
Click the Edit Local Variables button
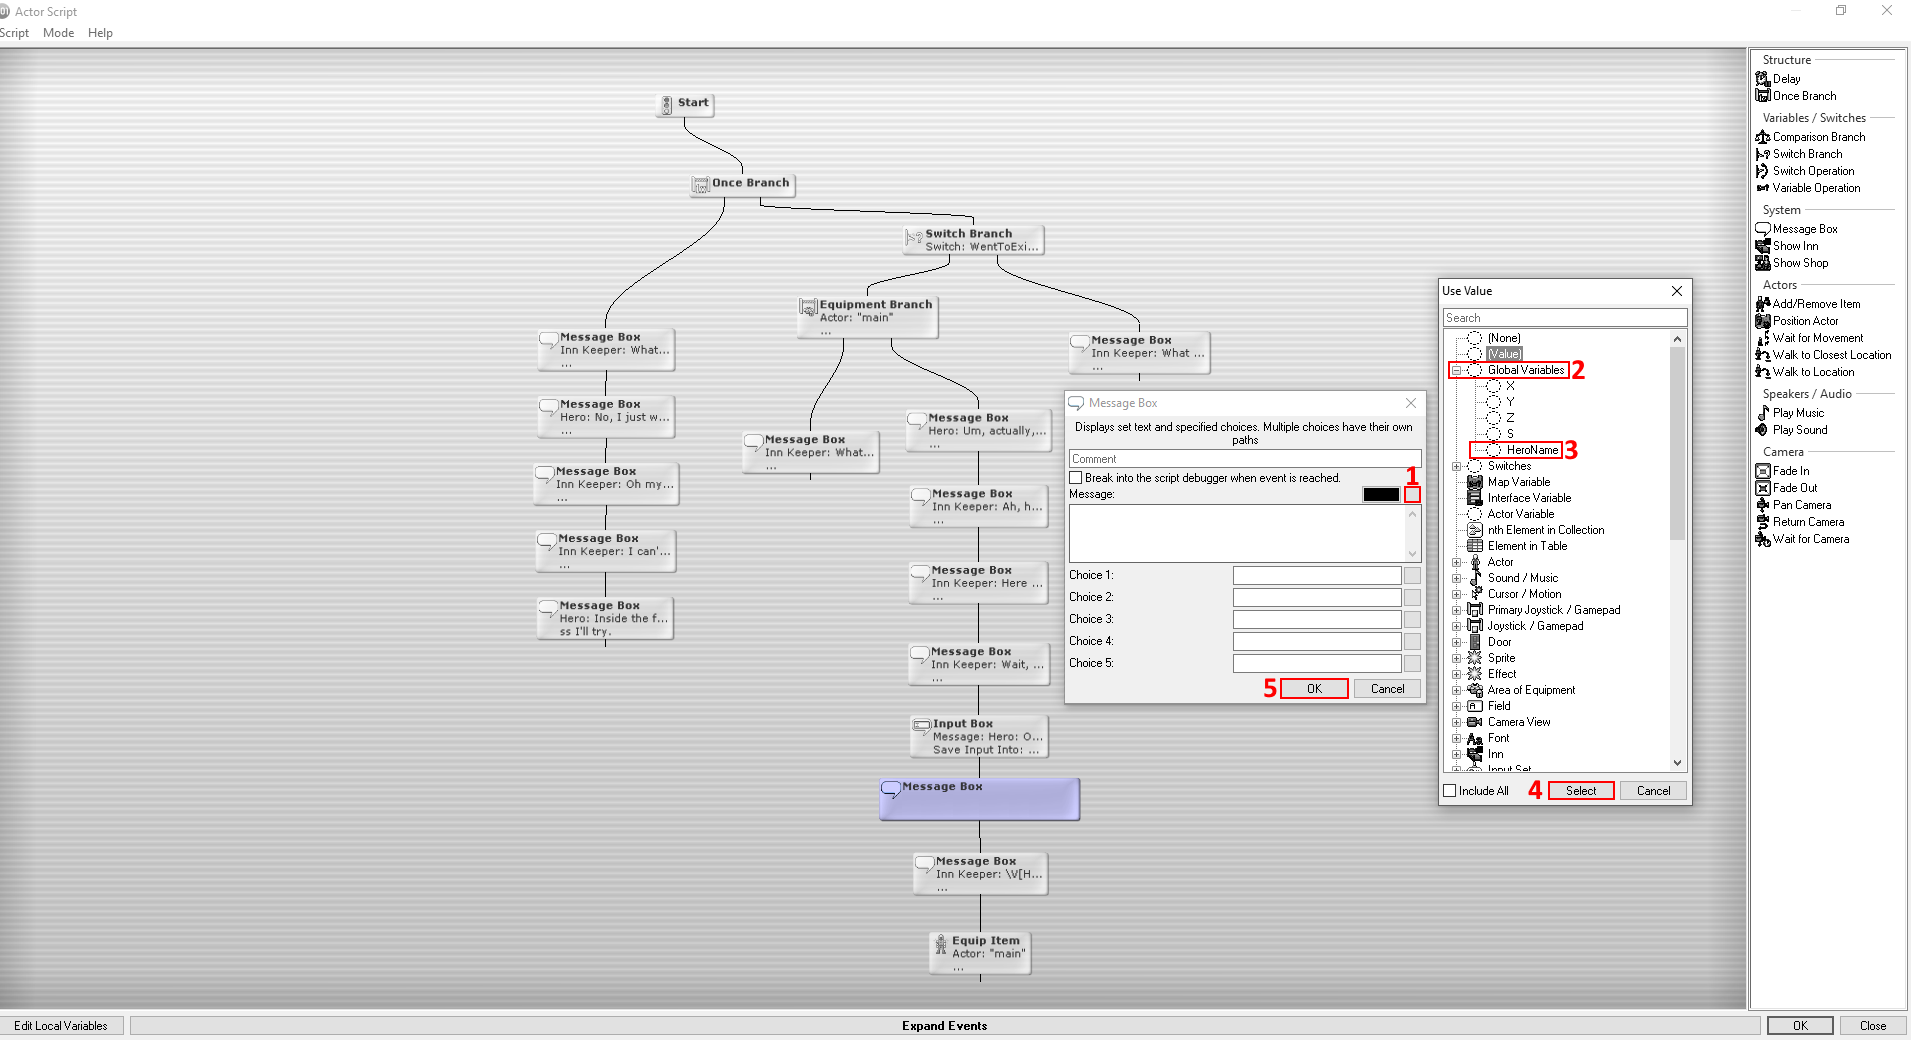(61, 1026)
